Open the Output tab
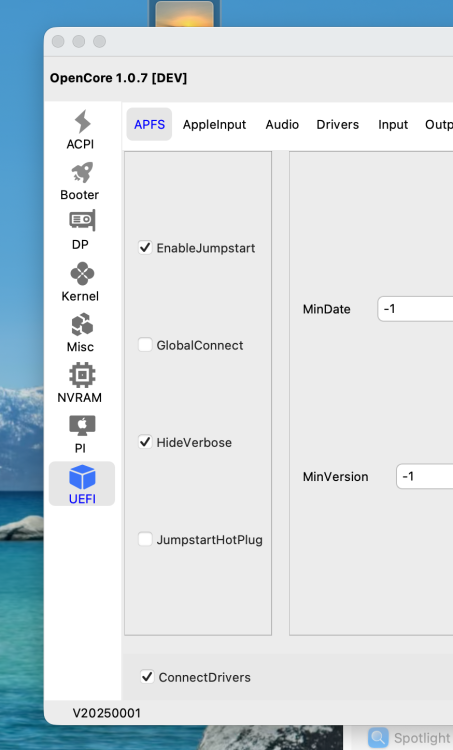The image size is (453, 750). click(439, 124)
